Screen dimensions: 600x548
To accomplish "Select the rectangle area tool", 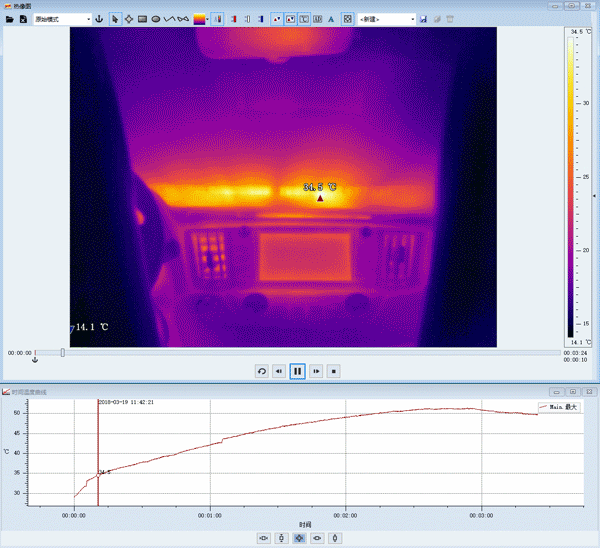I will point(142,19).
